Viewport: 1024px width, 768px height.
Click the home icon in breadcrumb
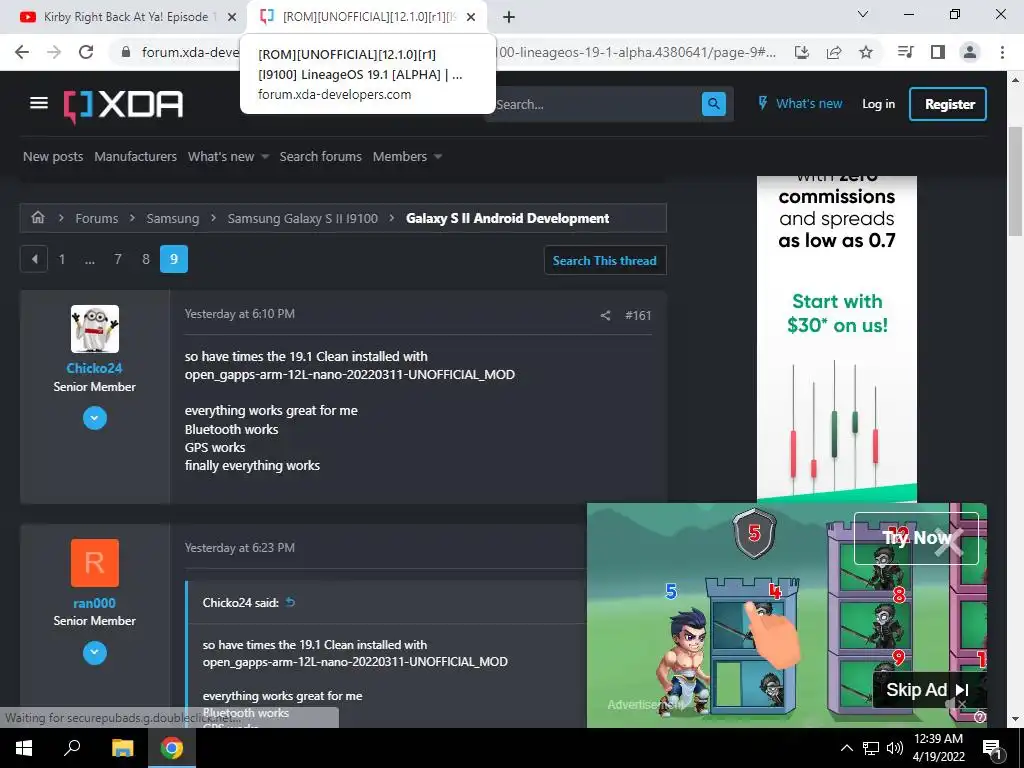tap(38, 217)
